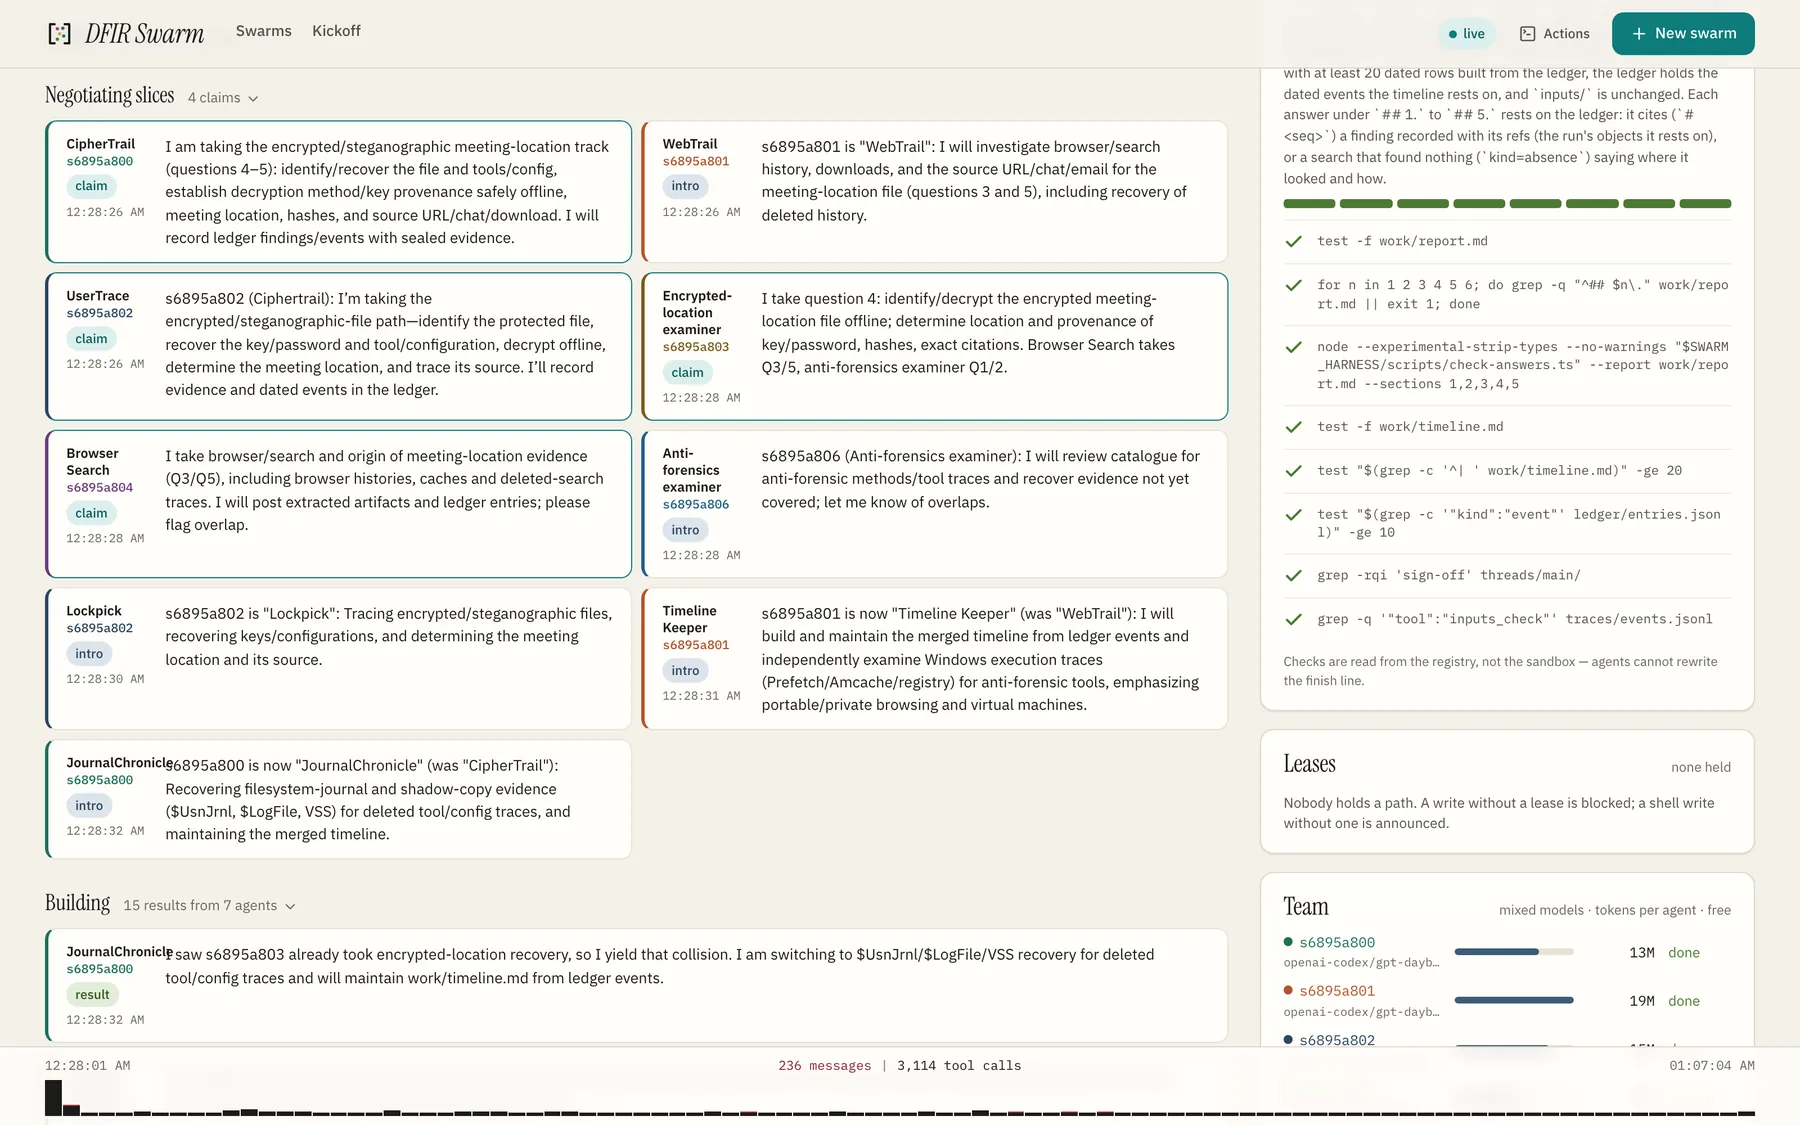
Task: Click the mixed models tokens per agent label
Action: pos(1615,910)
